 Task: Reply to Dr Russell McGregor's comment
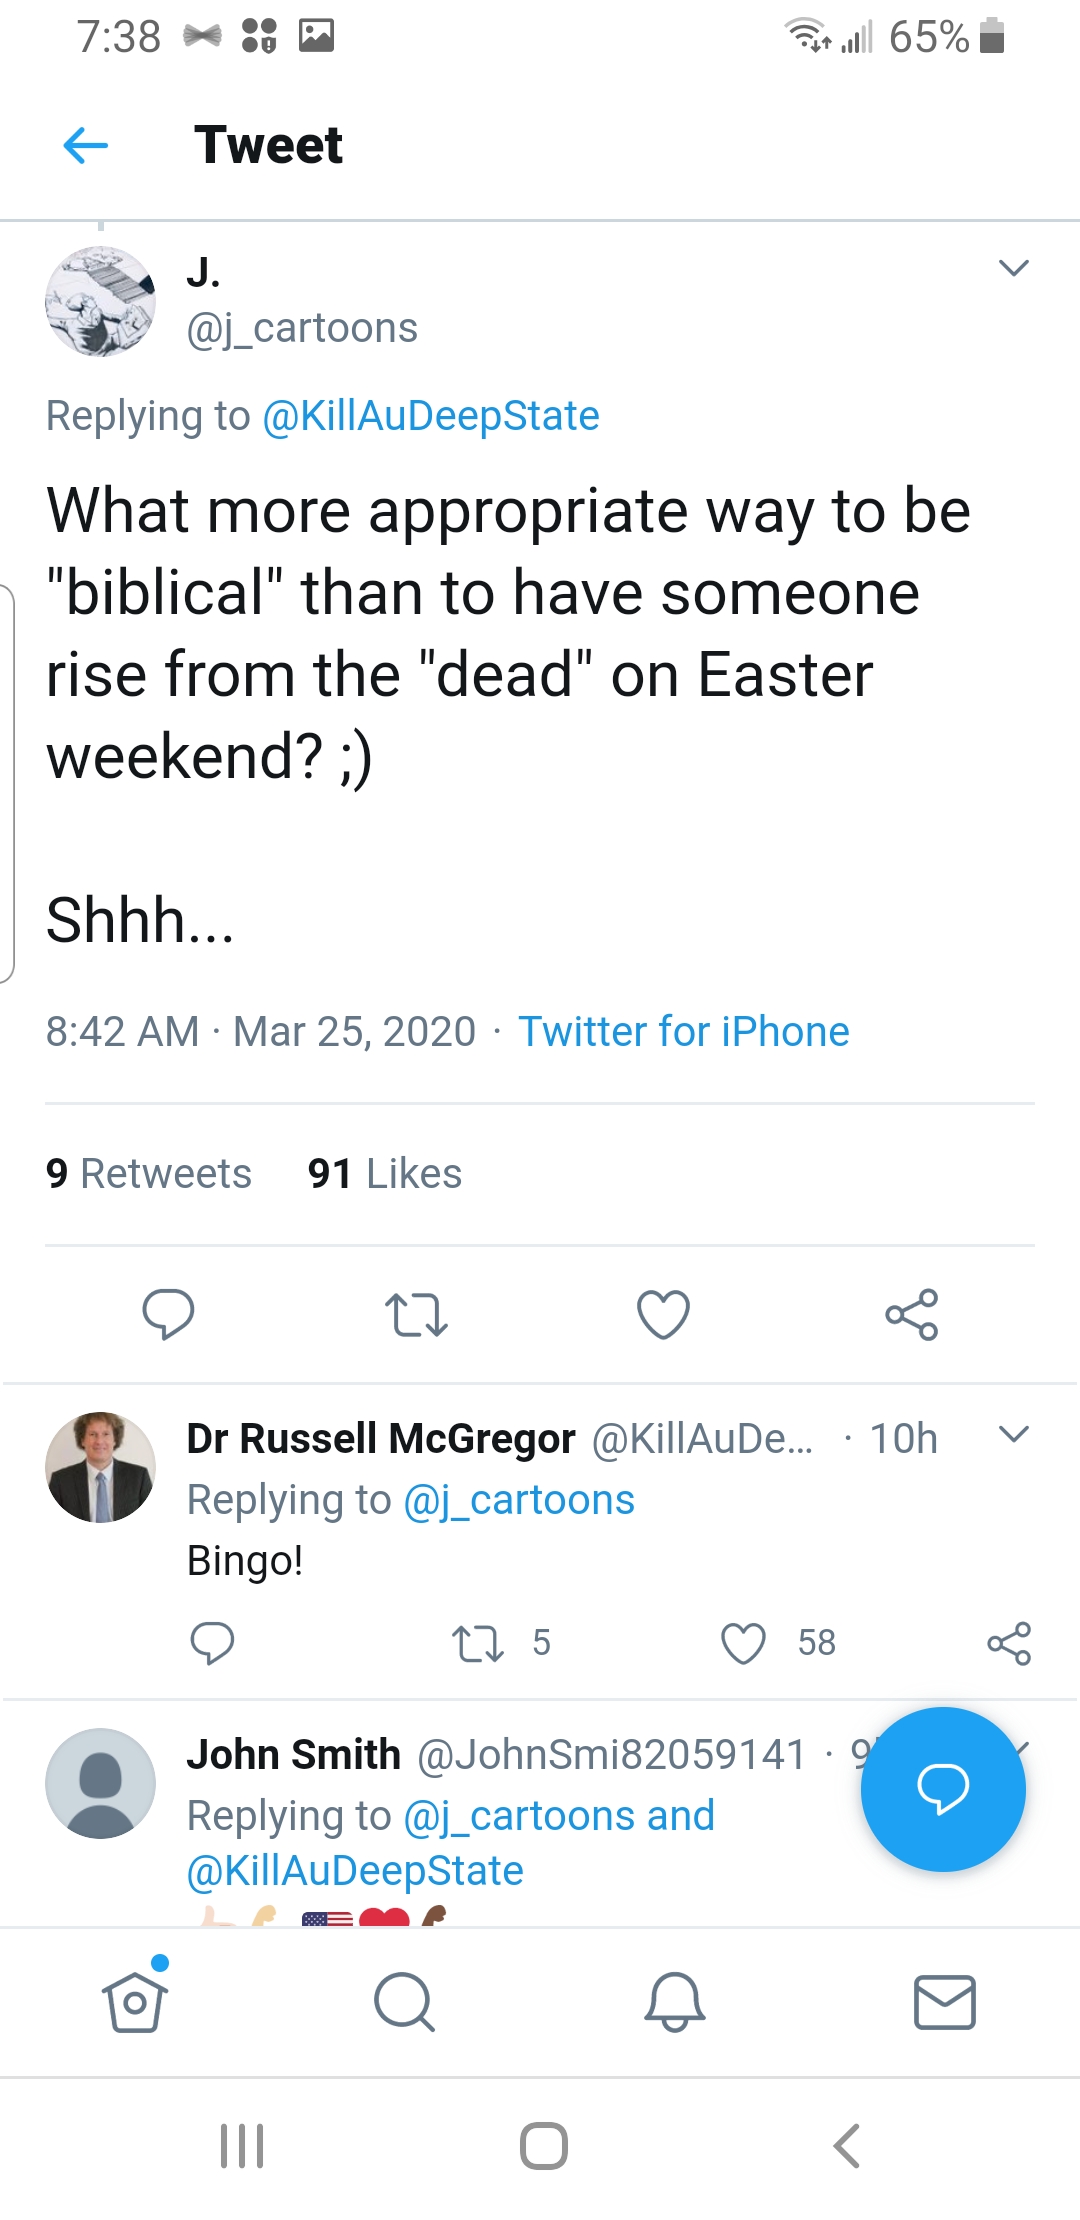[x=212, y=1643]
